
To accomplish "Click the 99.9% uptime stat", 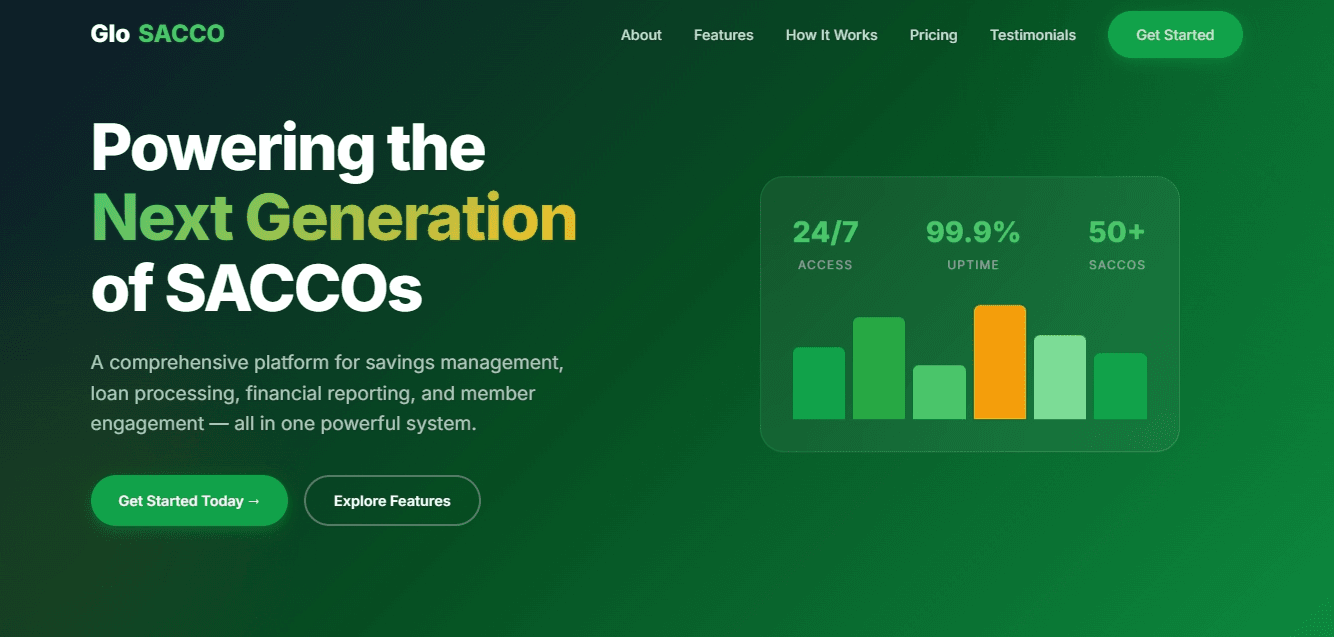I will (x=973, y=244).
